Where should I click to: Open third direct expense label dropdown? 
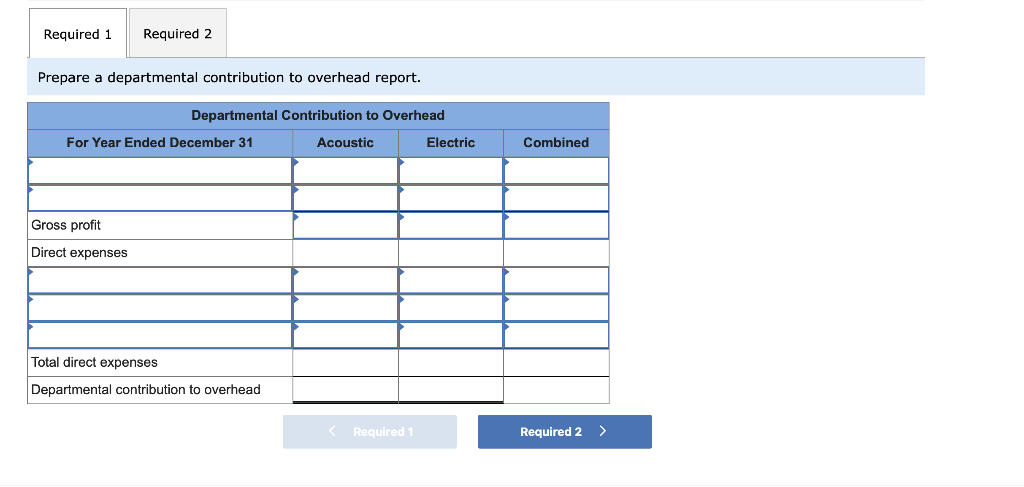pos(160,335)
